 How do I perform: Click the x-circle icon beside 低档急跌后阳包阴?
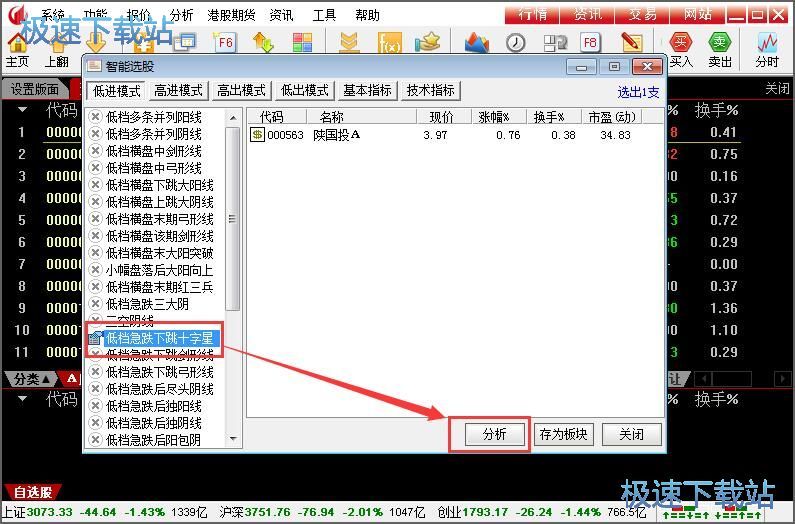[x=95, y=440]
